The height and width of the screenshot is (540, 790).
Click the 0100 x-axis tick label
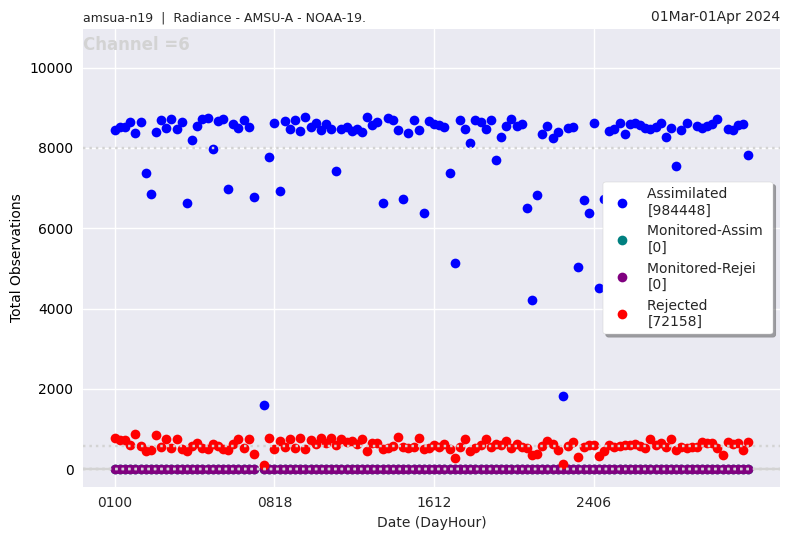coord(115,502)
